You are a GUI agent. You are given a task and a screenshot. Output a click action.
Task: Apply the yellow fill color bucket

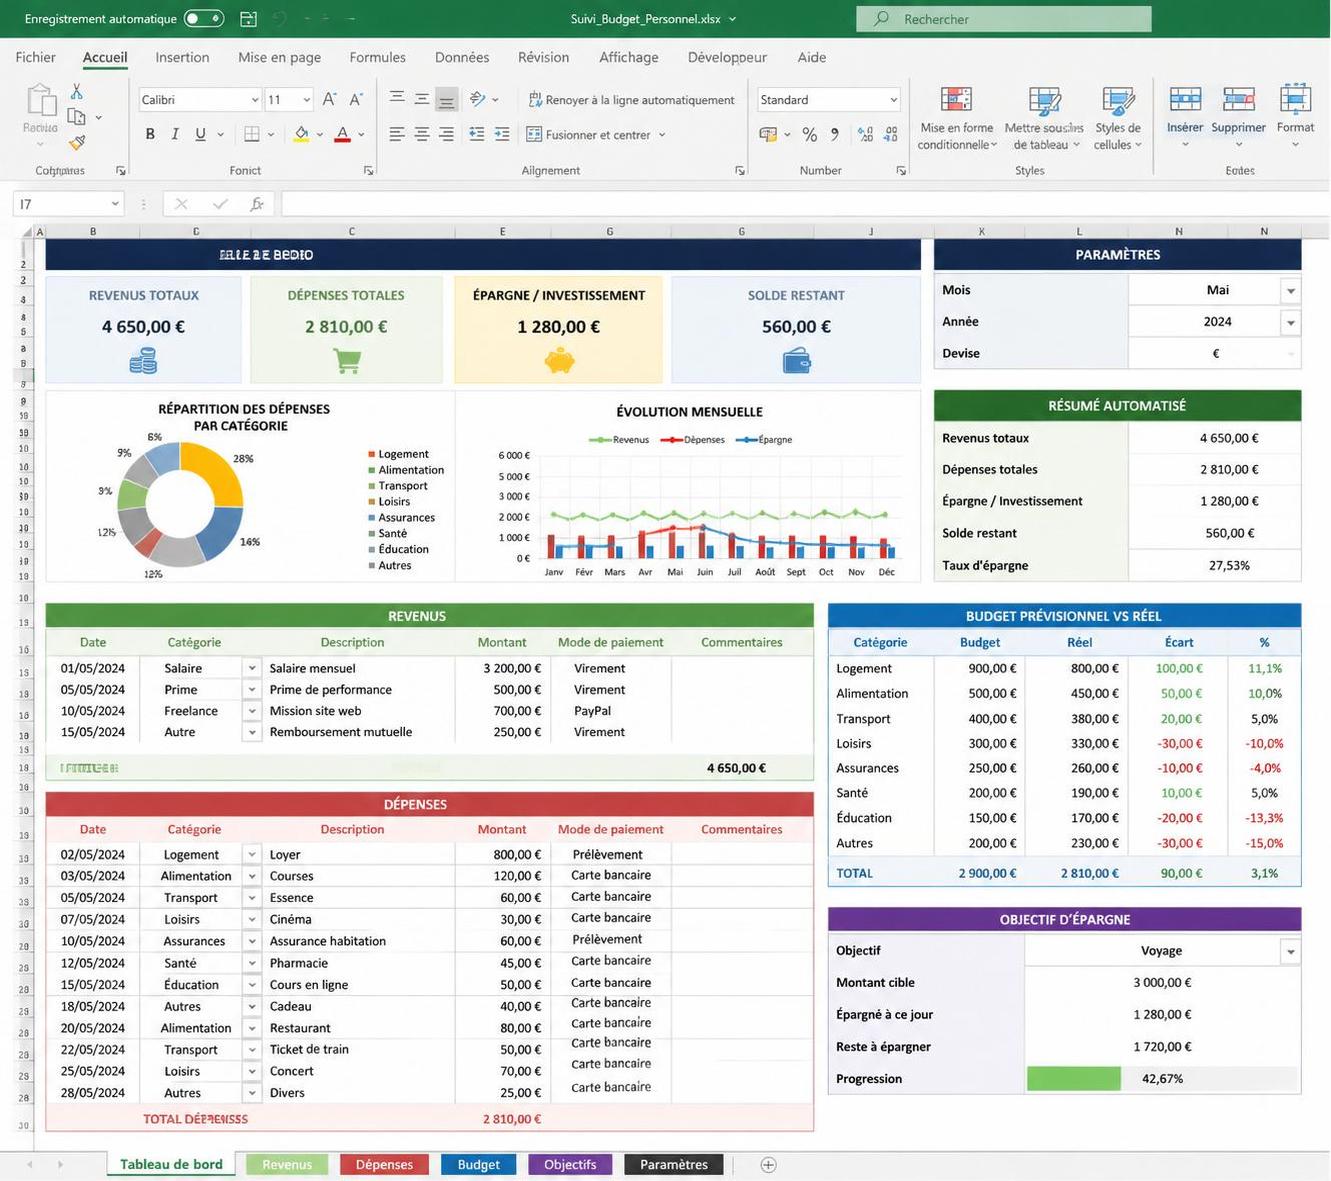click(301, 134)
